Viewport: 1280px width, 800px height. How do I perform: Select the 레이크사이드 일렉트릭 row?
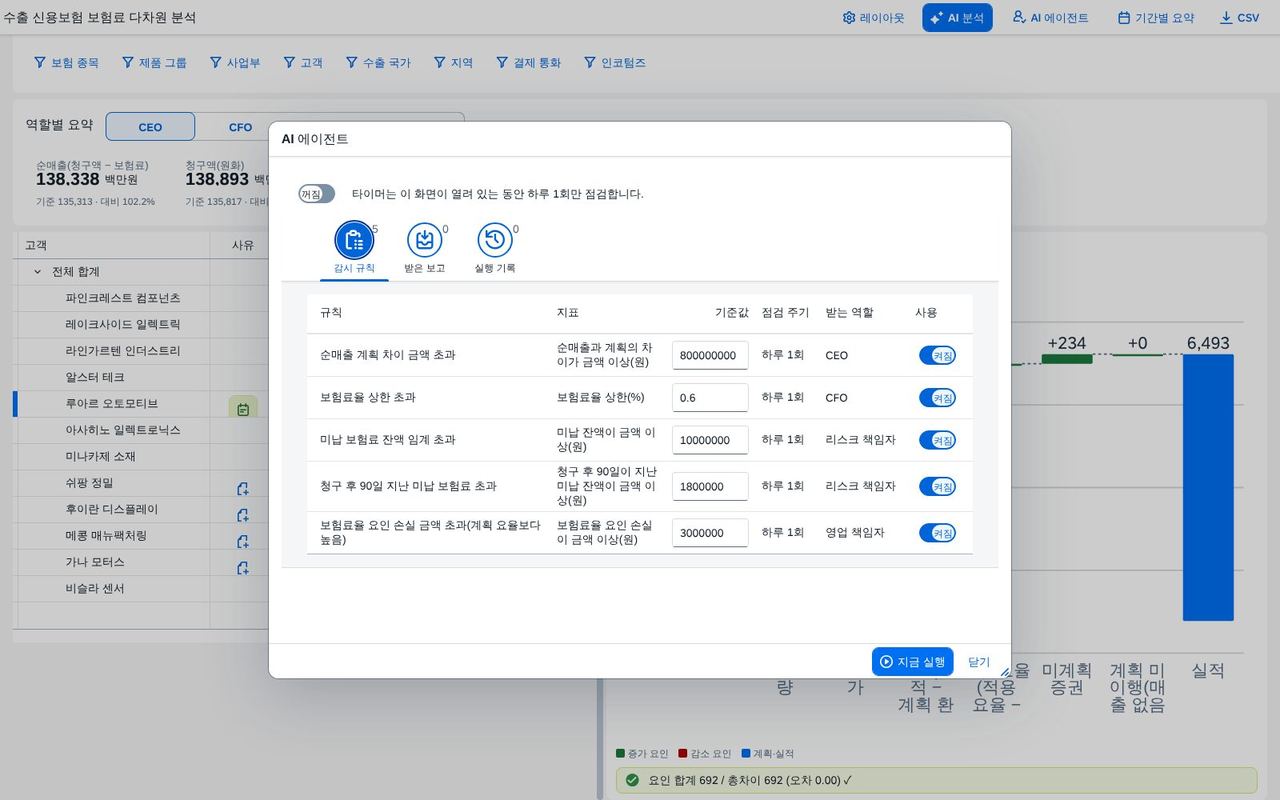pyautogui.click(x=123, y=324)
